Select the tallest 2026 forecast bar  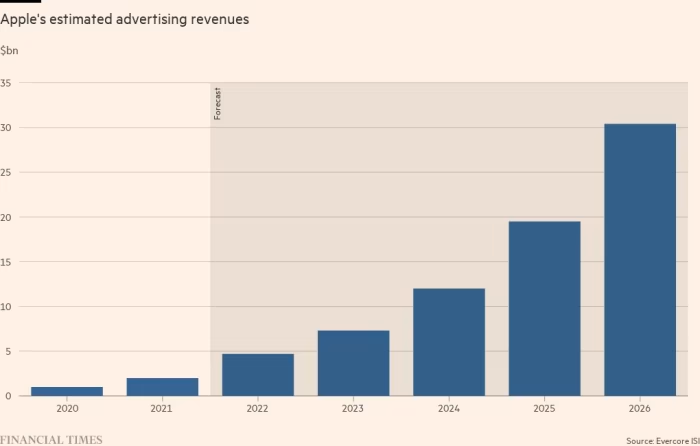640,260
